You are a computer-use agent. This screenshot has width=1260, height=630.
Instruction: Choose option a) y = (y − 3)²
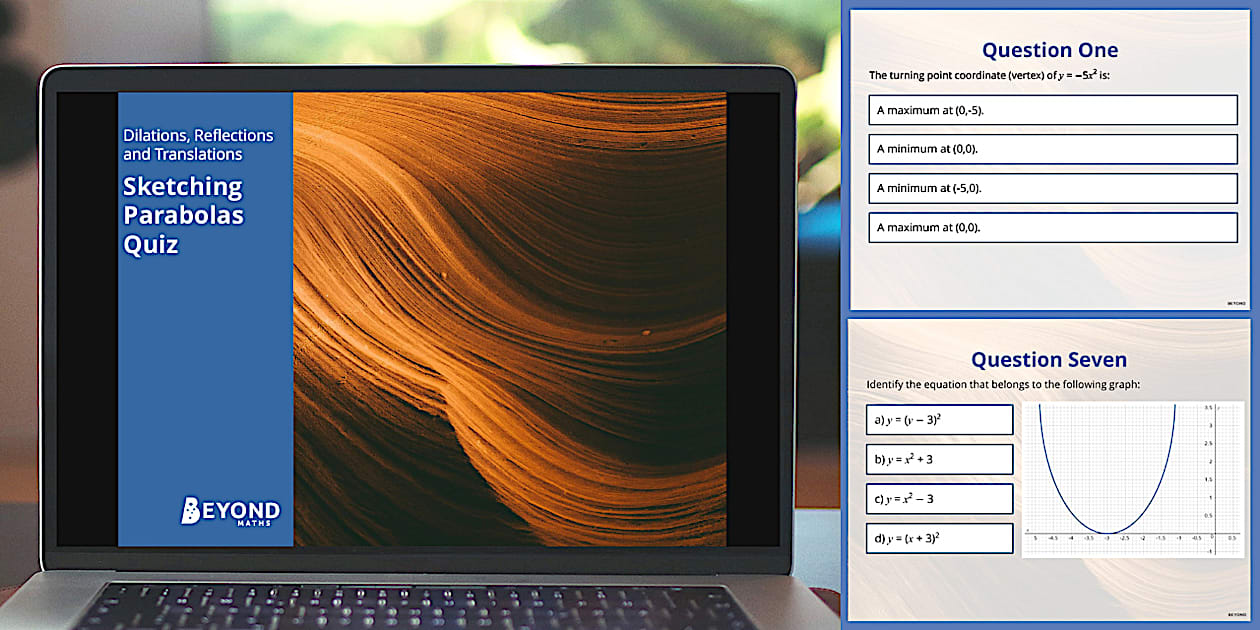(x=940, y=420)
